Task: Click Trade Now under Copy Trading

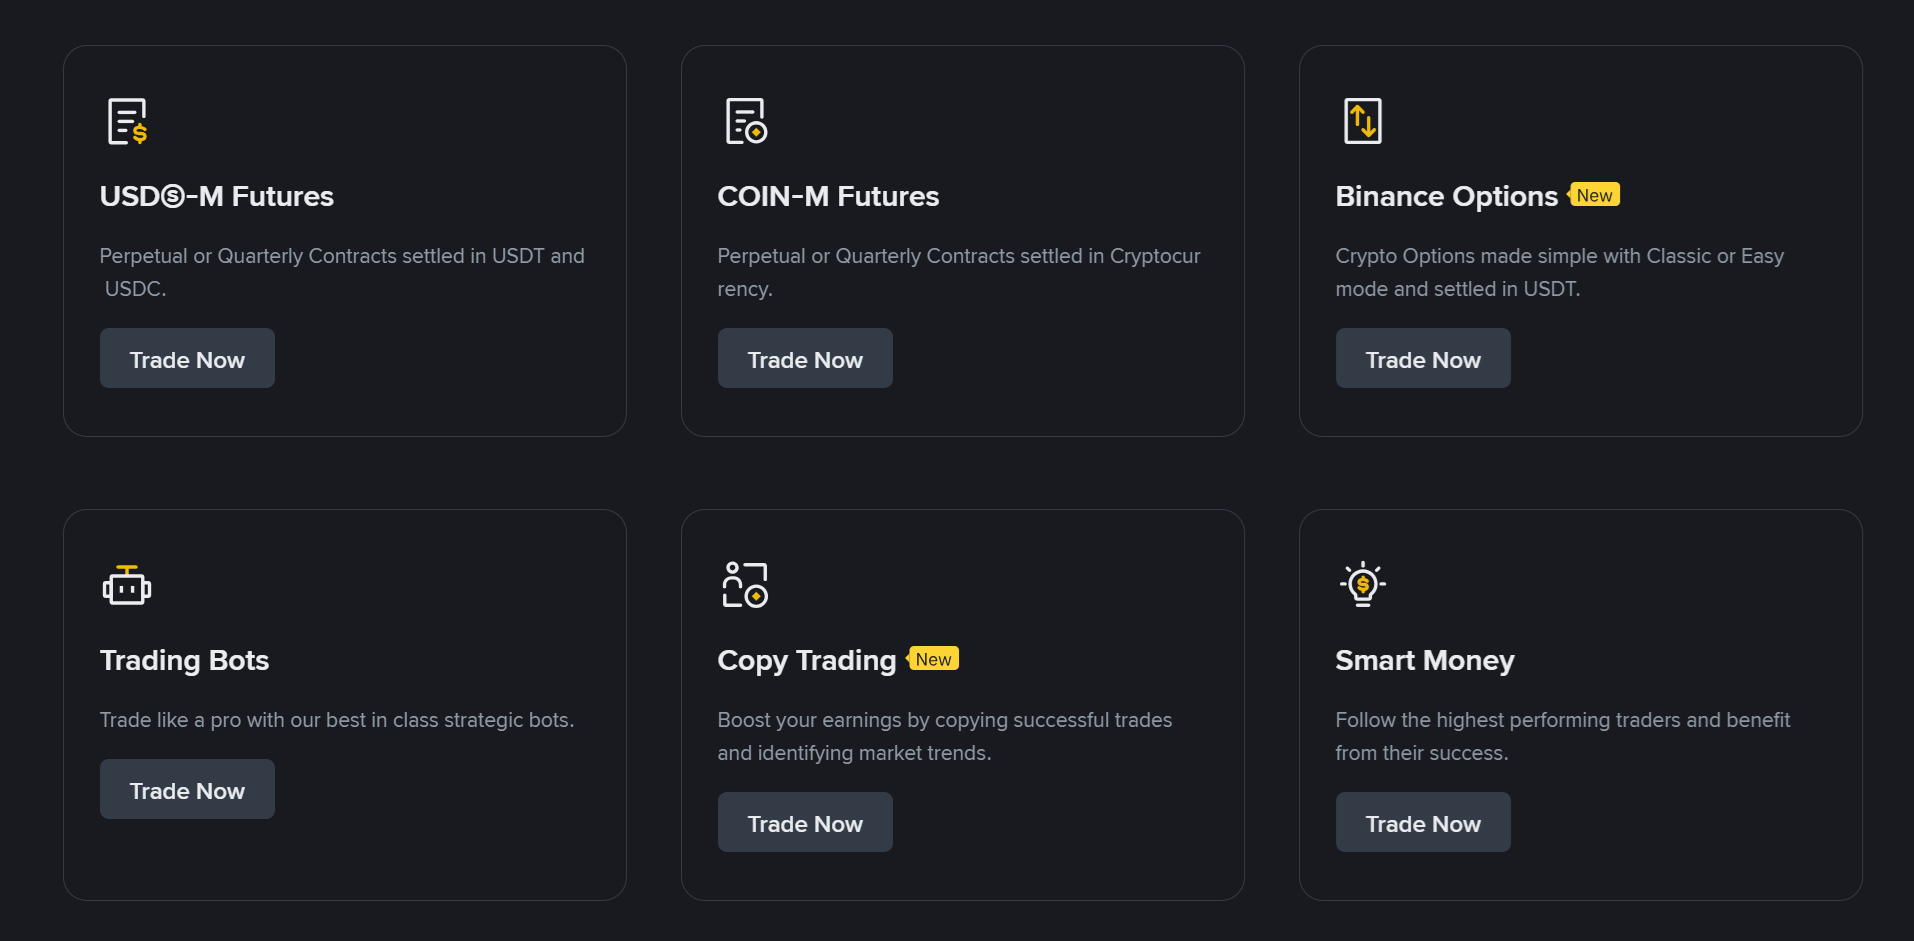Action: pos(805,822)
